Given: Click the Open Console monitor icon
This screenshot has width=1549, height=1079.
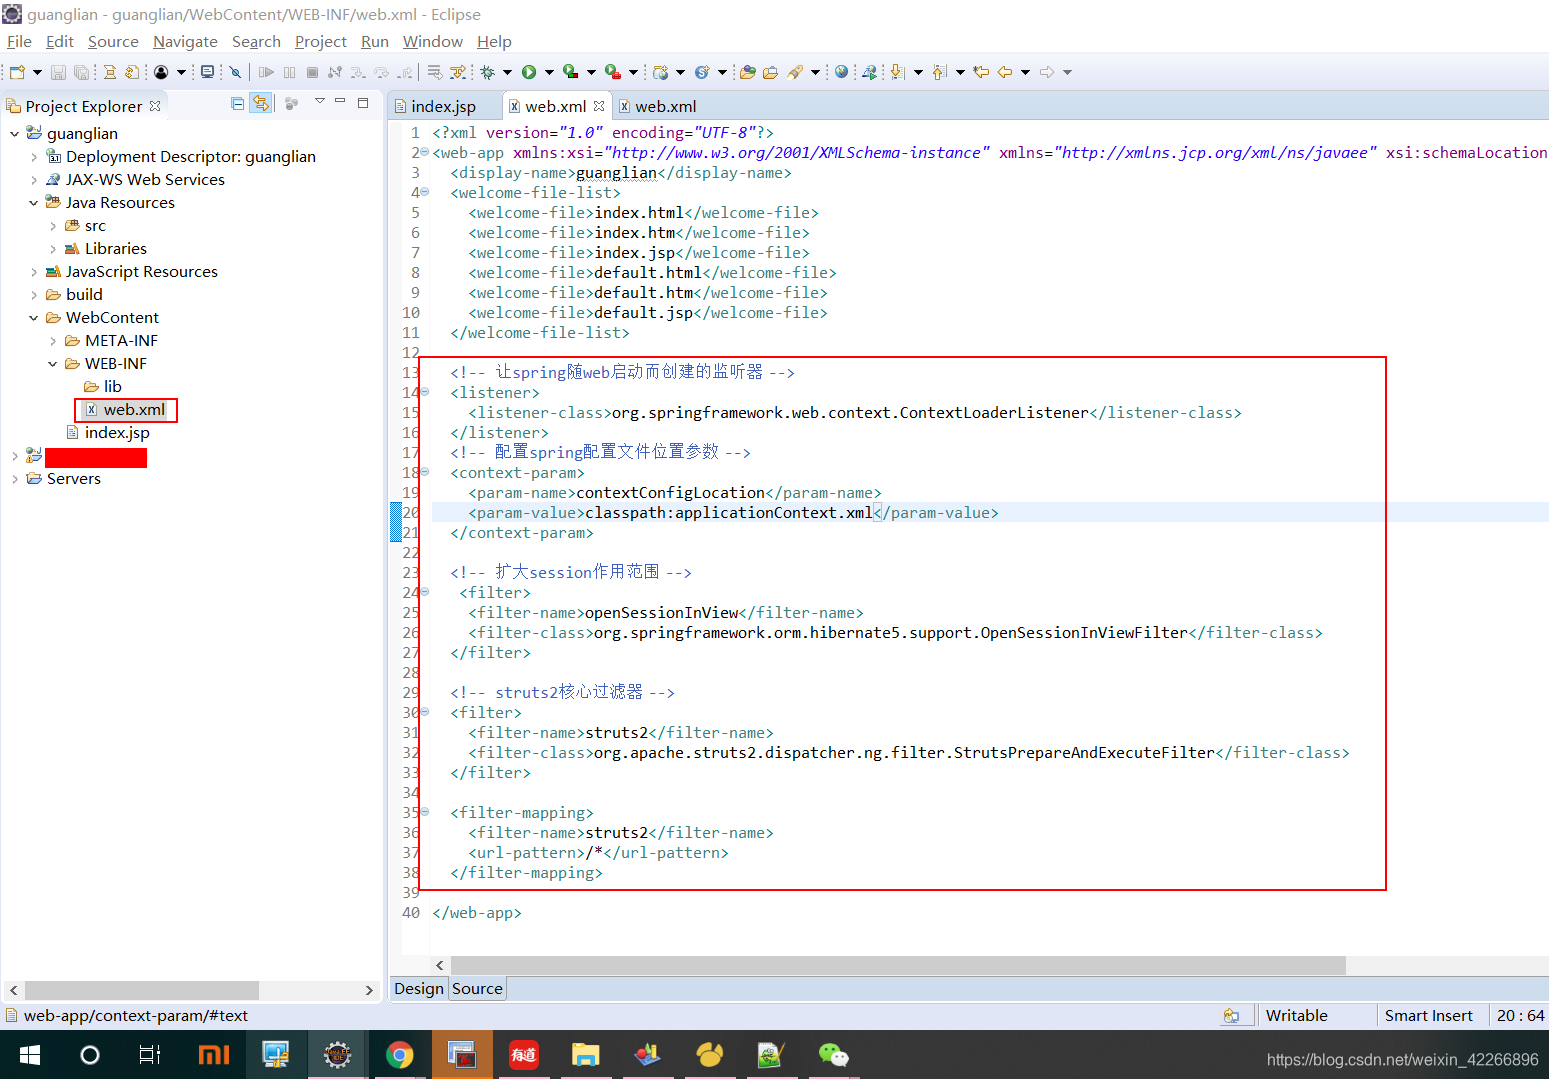Looking at the screenshot, I should (207, 72).
